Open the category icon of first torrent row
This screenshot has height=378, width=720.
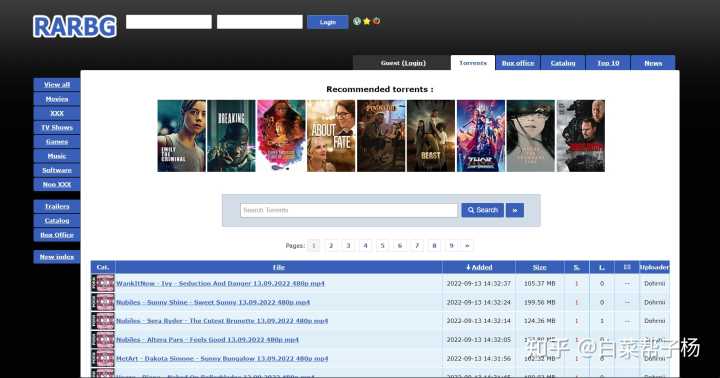[x=103, y=283]
